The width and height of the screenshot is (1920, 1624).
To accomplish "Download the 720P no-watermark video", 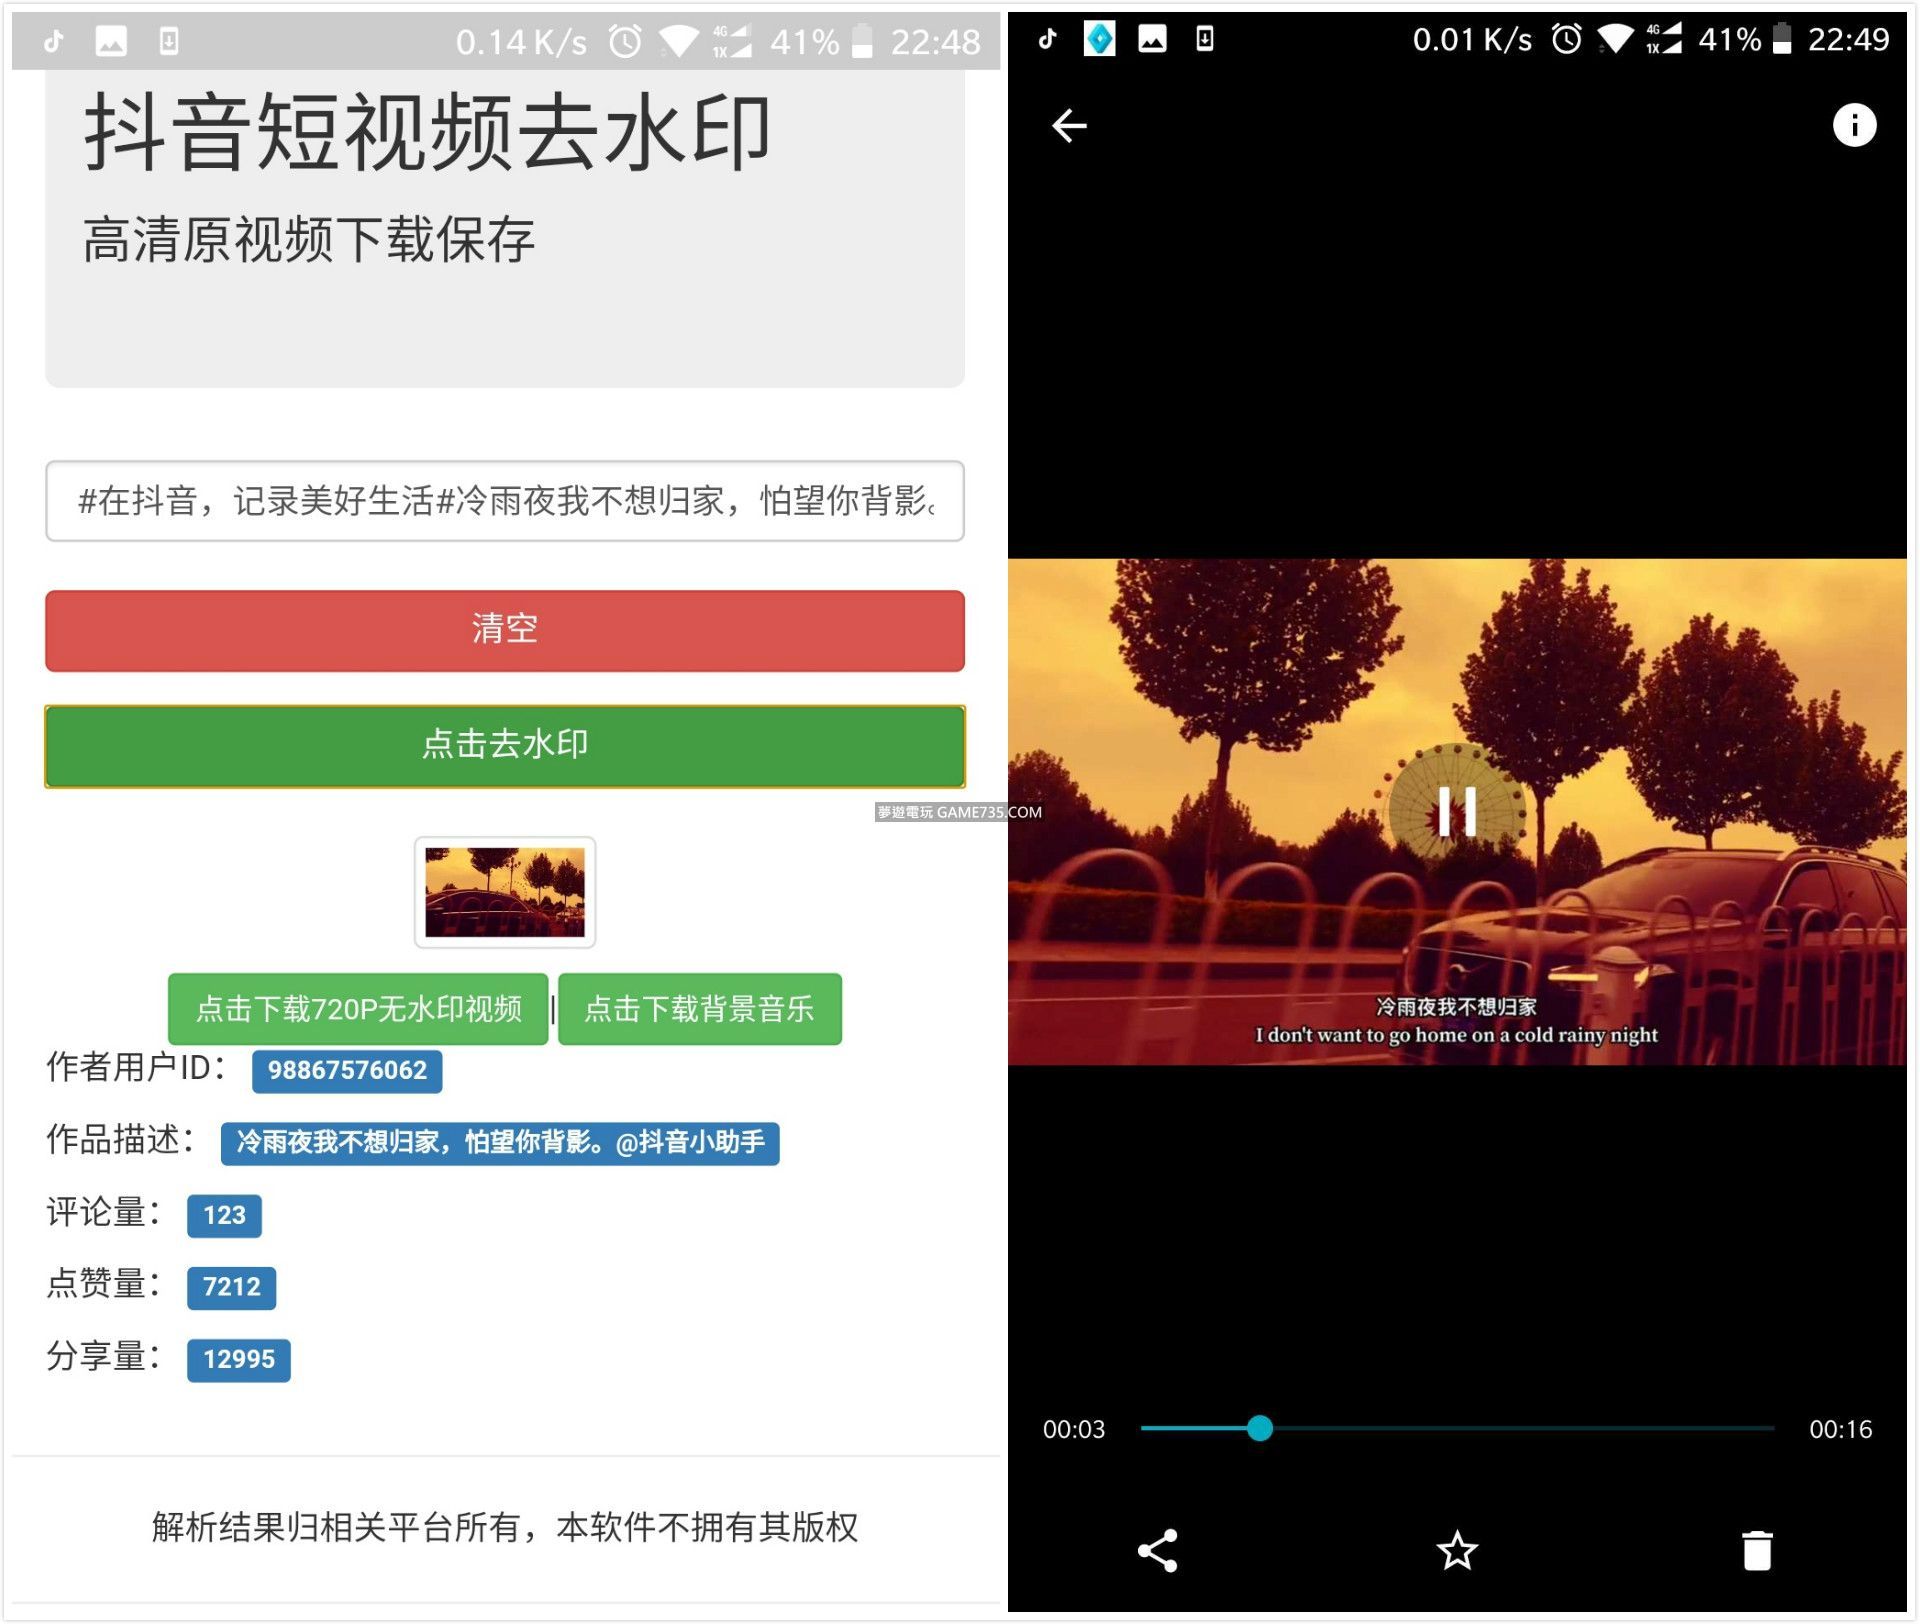I will (x=358, y=1008).
